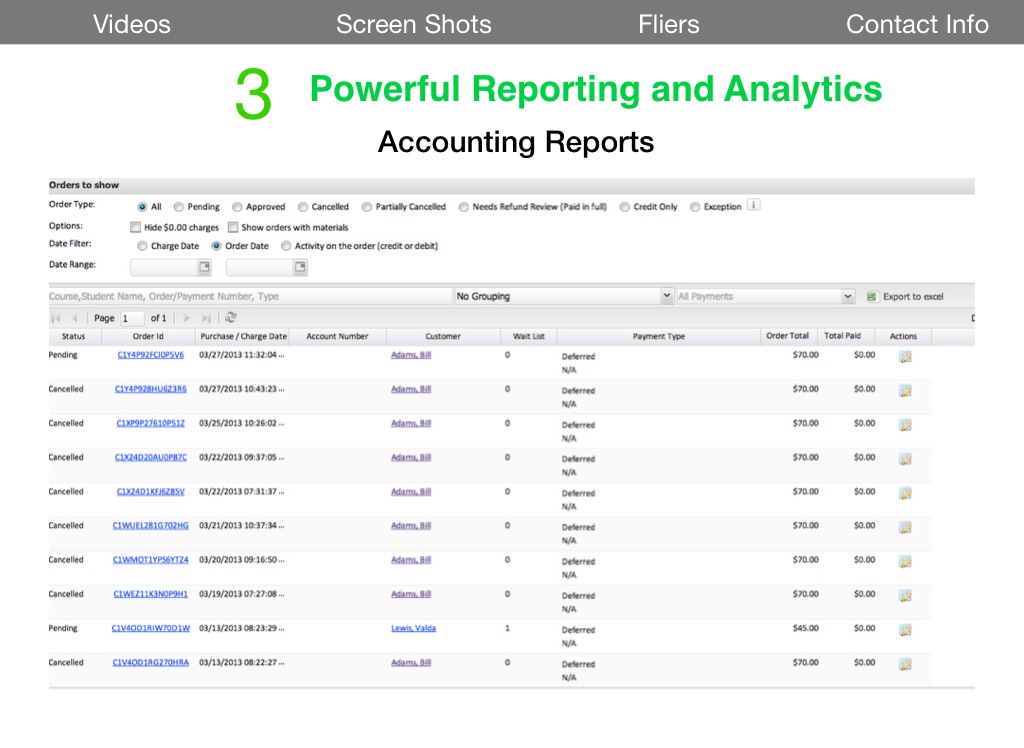Screen dimensions: 1024x748
Task: Select the Pending order type radio button
Action: [179, 207]
